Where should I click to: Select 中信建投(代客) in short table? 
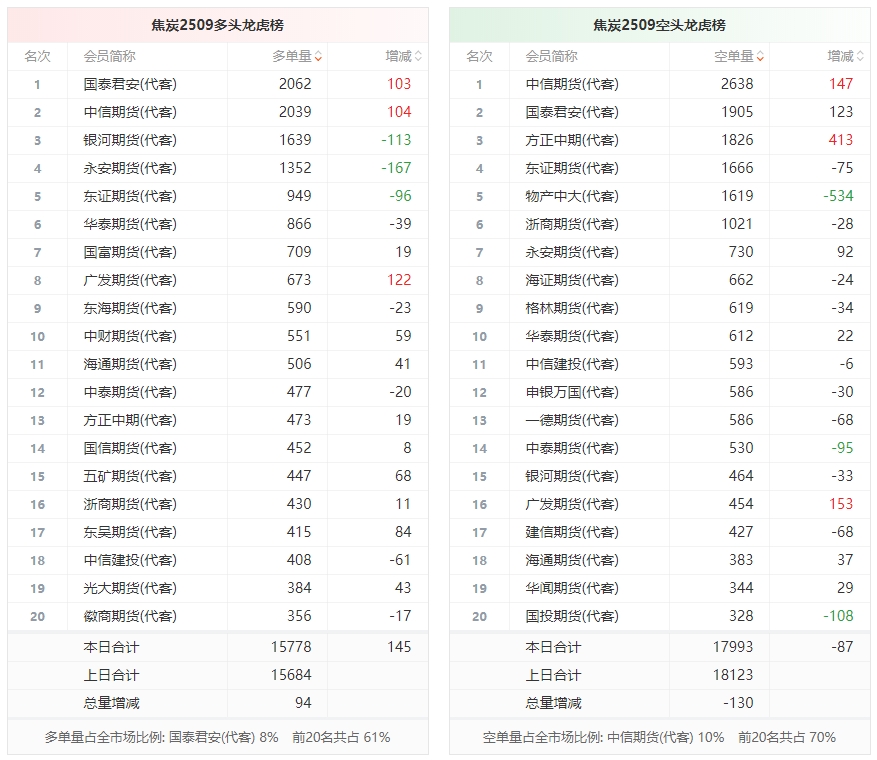pyautogui.click(x=572, y=364)
